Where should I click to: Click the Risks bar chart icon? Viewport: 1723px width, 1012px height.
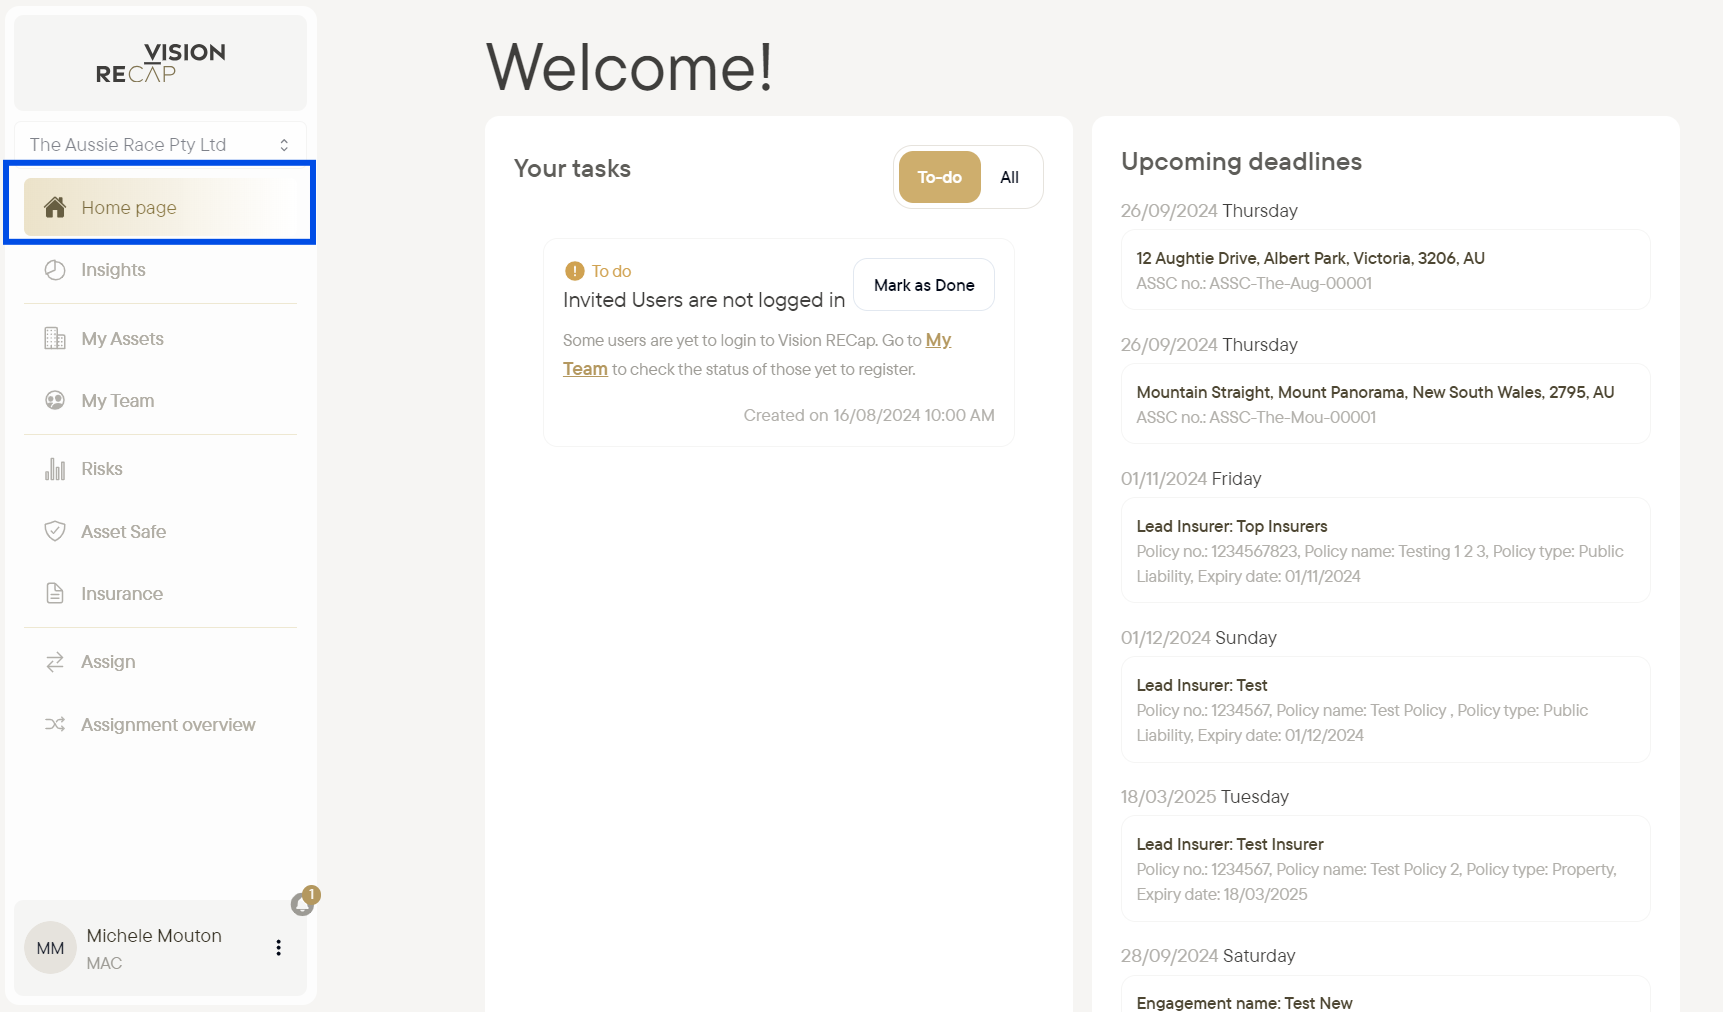(x=55, y=469)
